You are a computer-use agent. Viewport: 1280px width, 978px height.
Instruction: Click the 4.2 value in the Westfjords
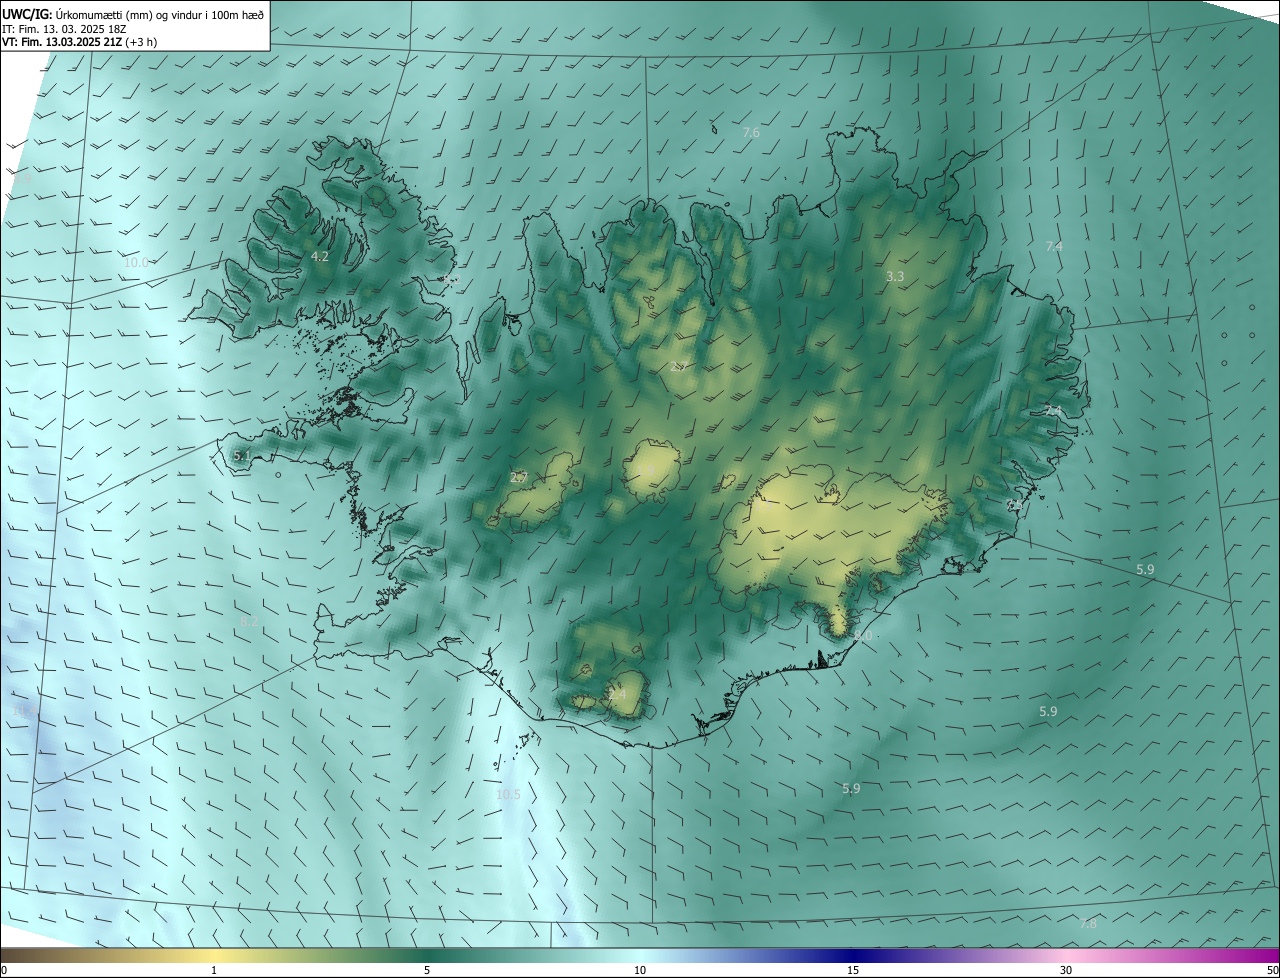click(320, 256)
